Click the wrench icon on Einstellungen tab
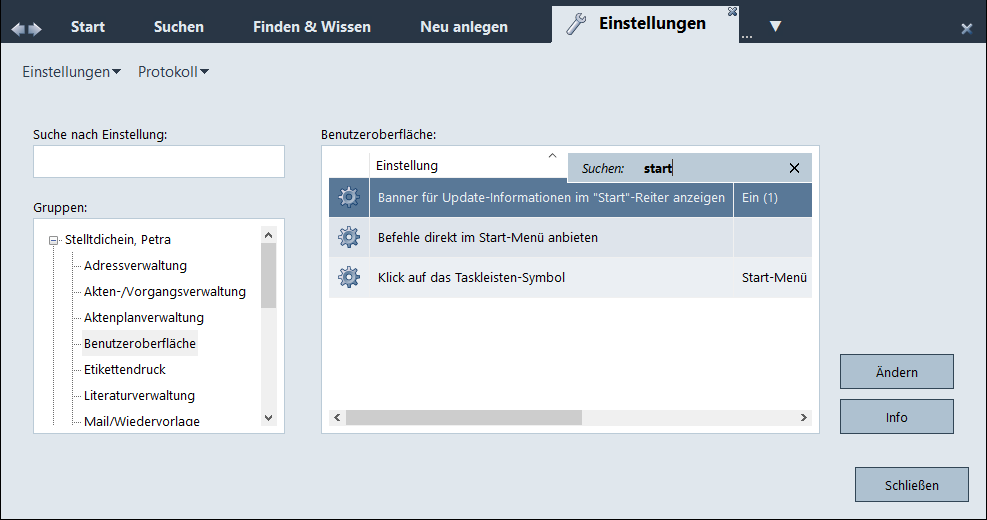Viewport: 987px width, 520px height. pyautogui.click(x=576, y=25)
